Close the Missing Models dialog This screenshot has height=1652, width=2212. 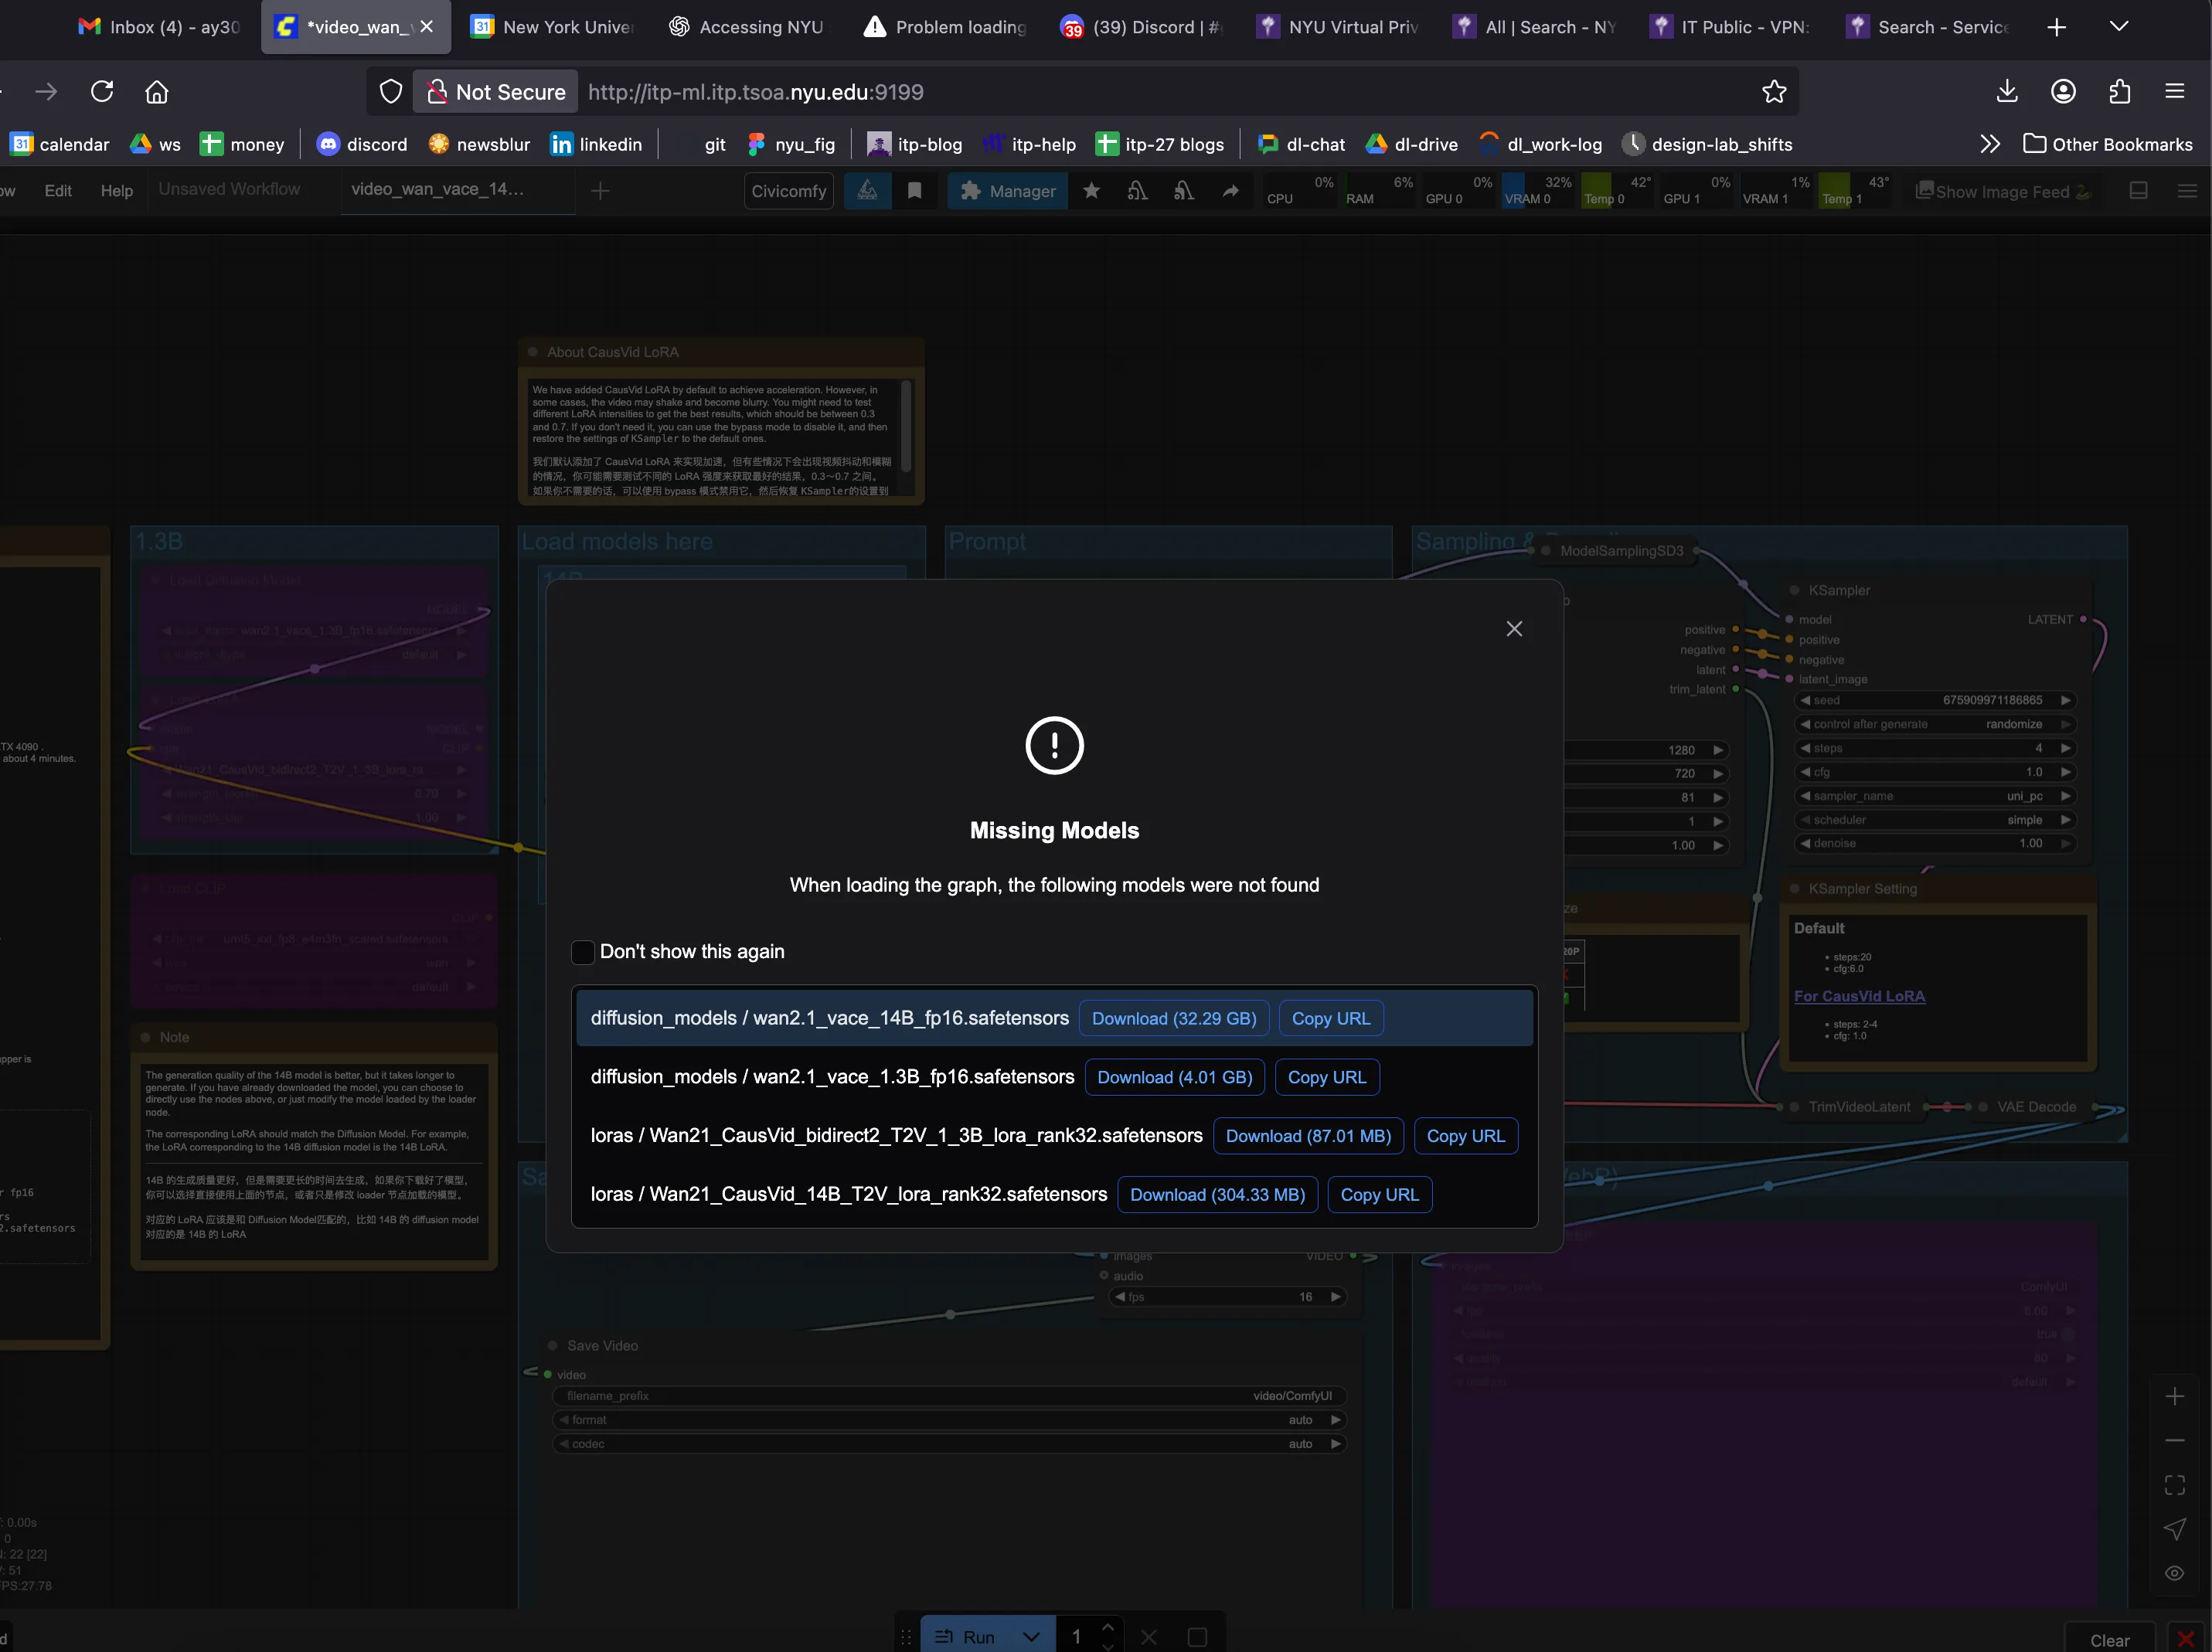1513,629
